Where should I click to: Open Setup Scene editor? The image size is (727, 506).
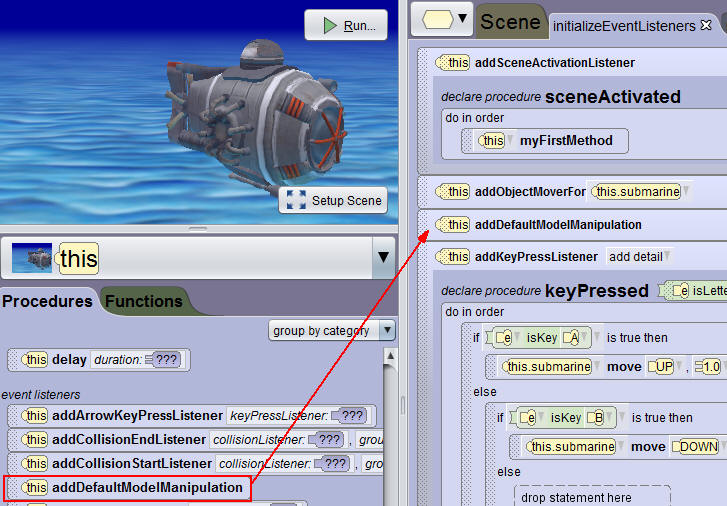333,200
